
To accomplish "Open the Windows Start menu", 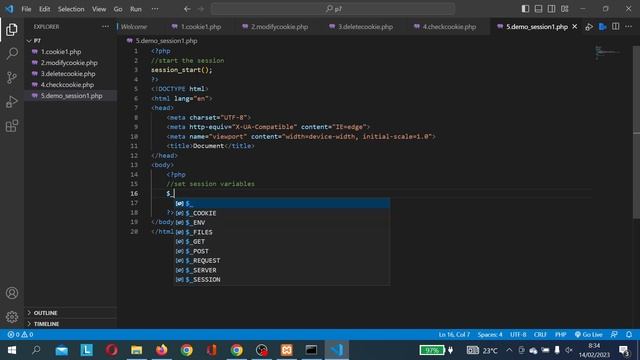I will click(12, 350).
